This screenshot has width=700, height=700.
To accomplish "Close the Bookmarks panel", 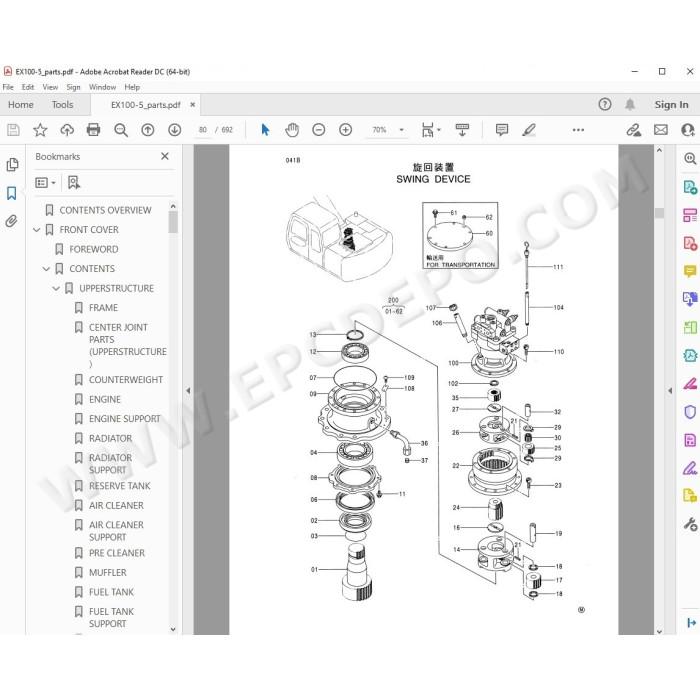I will point(165,156).
